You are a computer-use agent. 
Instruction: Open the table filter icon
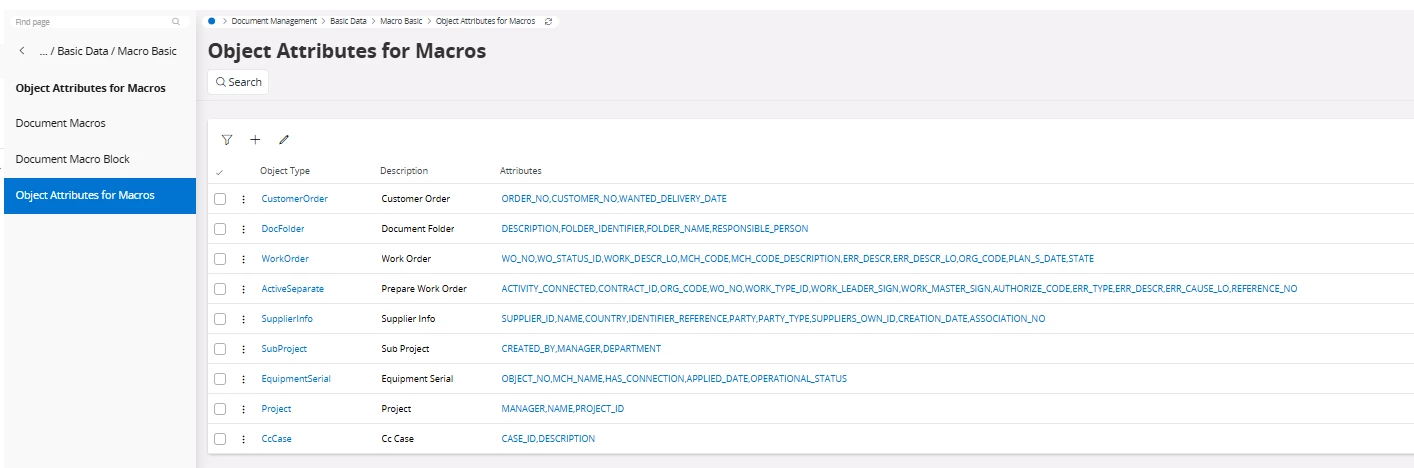click(227, 140)
